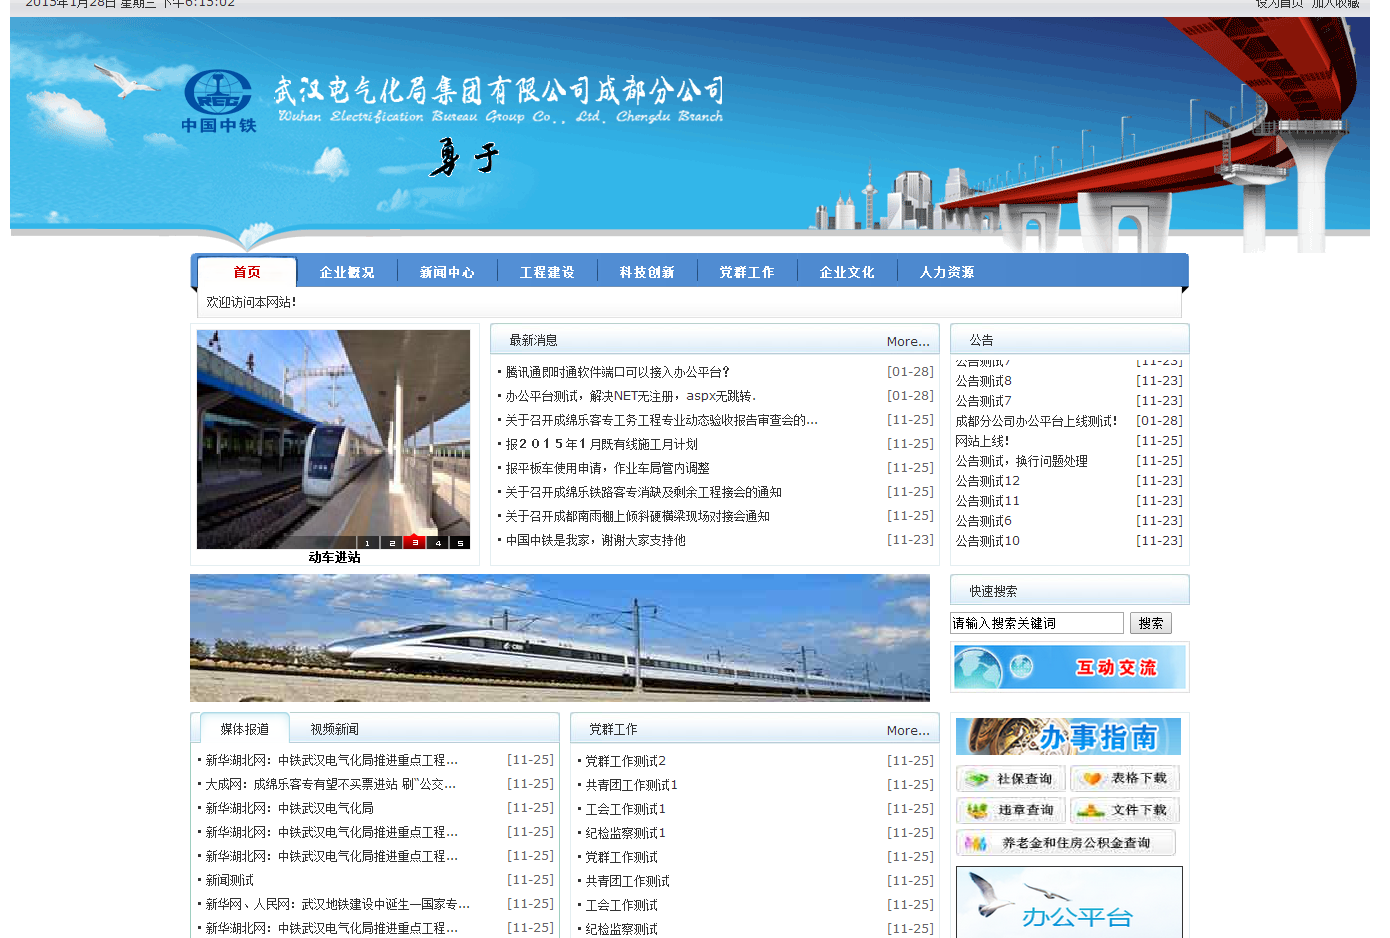Click the 办事指南 banner
This screenshot has width=1390, height=938.
tap(1068, 736)
